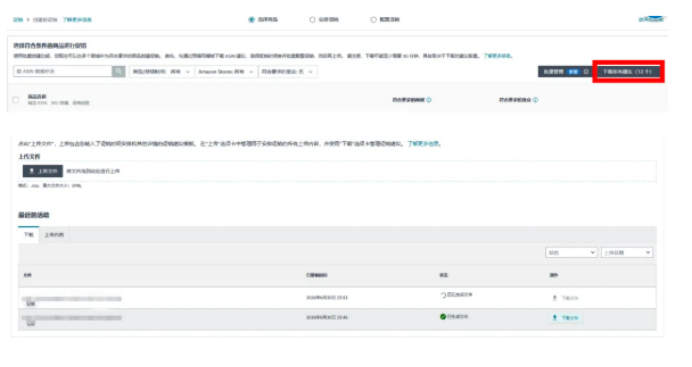Screen dimensions: 692x367
Task: Tick the select-all products checkbox in the table header
Action: [x=16, y=100]
